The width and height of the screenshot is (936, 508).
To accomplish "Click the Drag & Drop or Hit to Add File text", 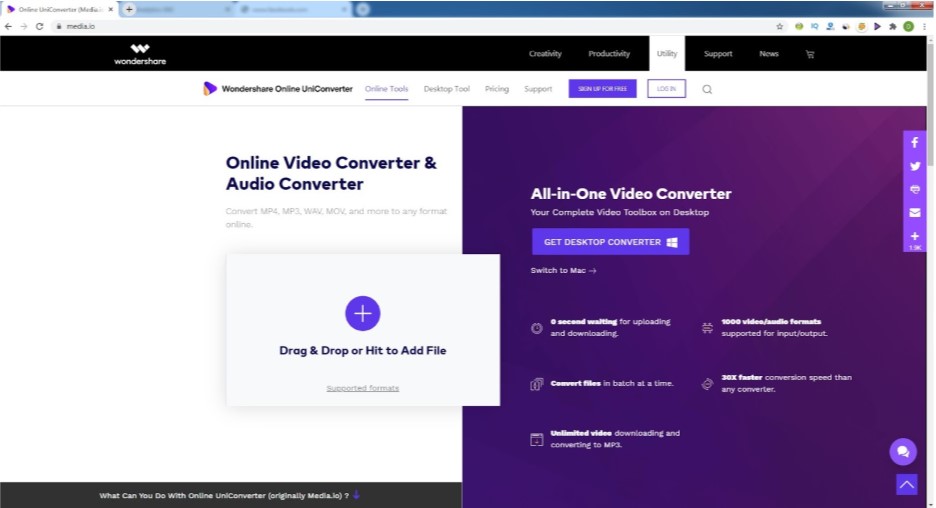I will [x=362, y=350].
